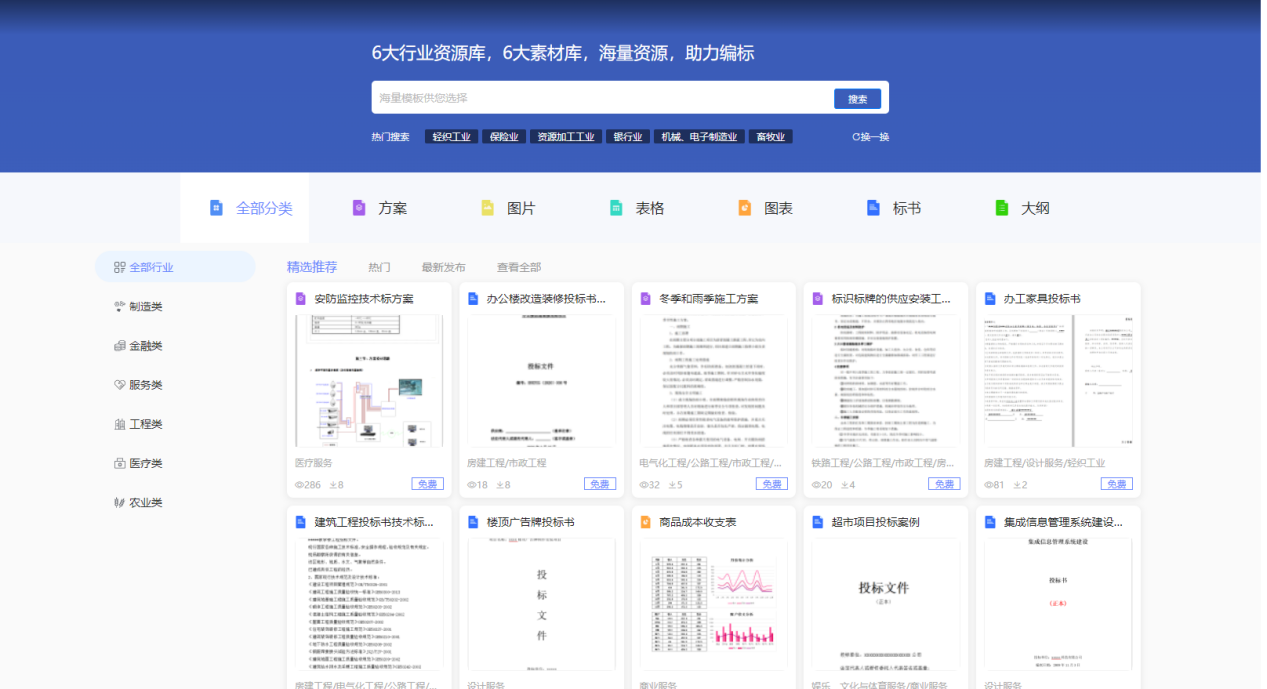
Task: Switch to the 最新发布 tab
Action: tap(443, 267)
